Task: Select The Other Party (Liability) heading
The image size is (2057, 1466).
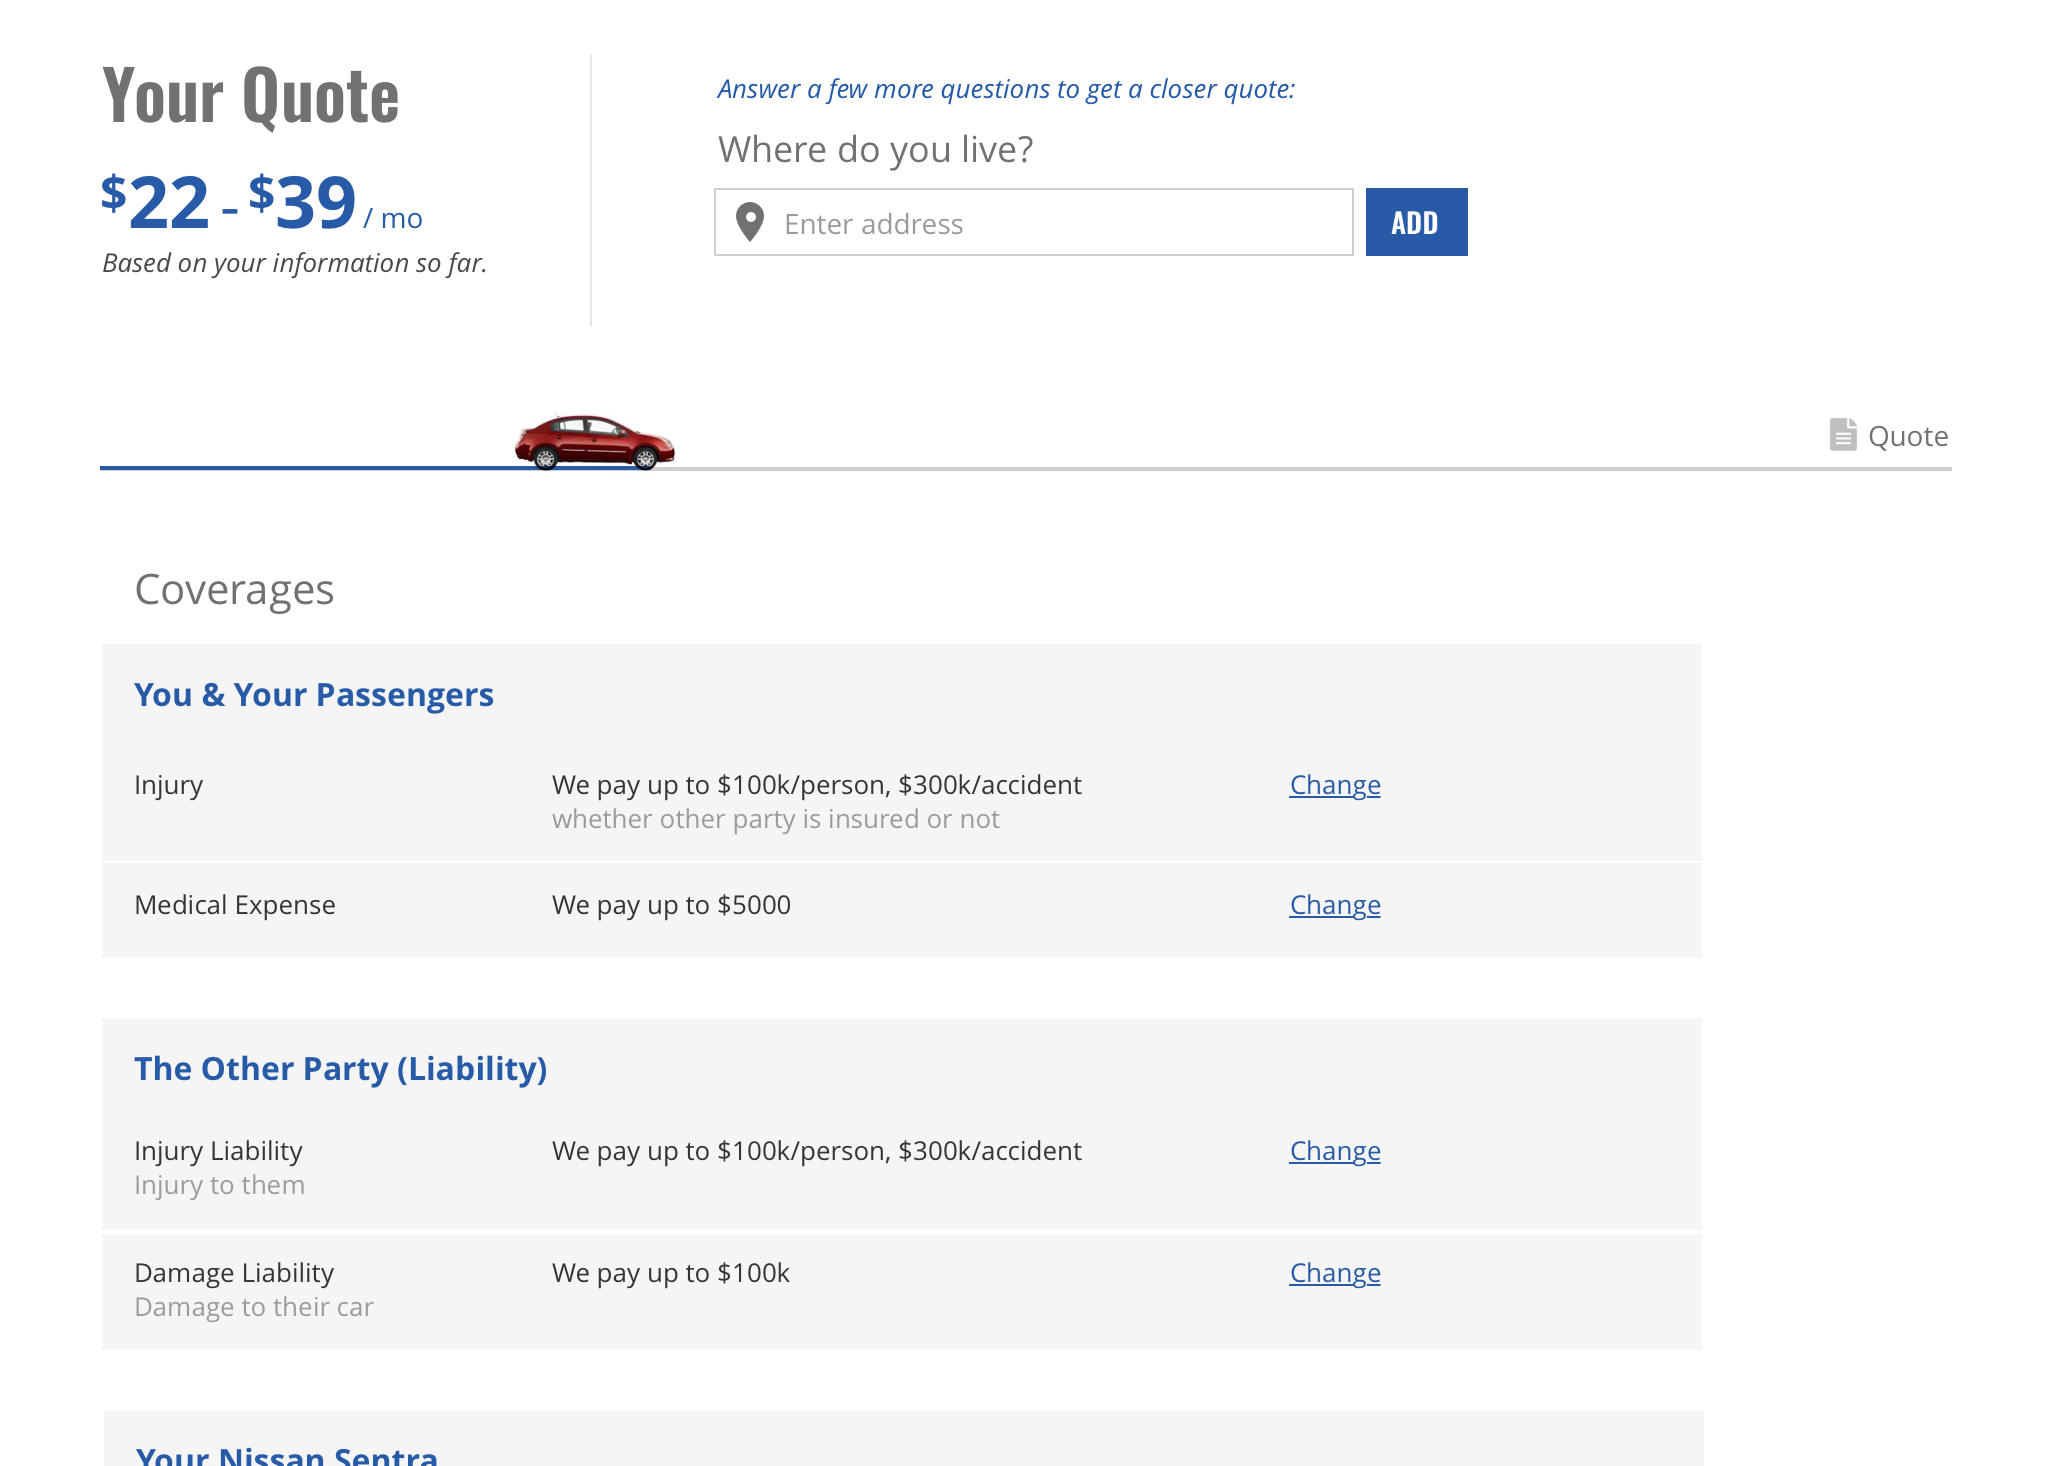Action: 340,1069
